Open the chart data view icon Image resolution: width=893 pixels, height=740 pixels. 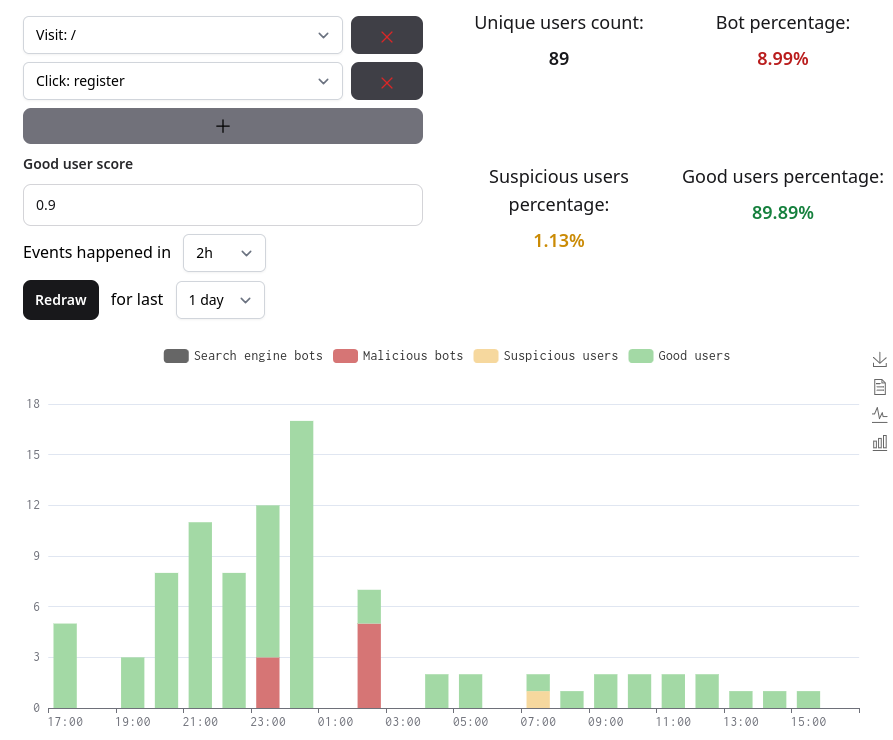[880, 387]
